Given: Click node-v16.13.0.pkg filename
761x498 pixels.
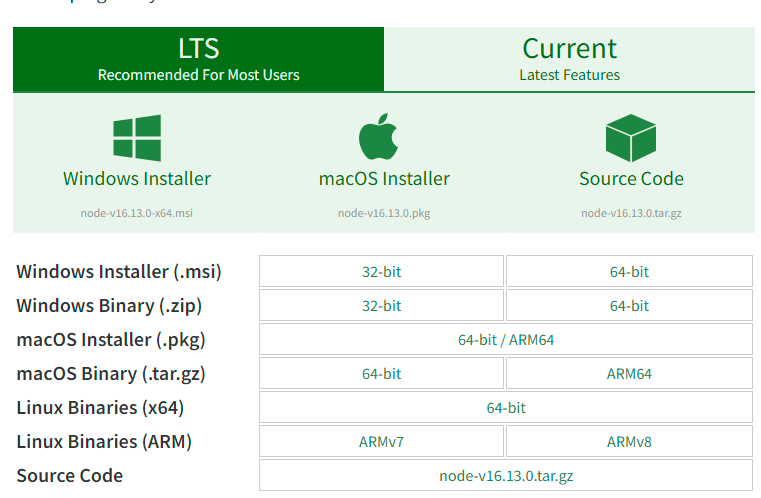Looking at the screenshot, I should (384, 213).
